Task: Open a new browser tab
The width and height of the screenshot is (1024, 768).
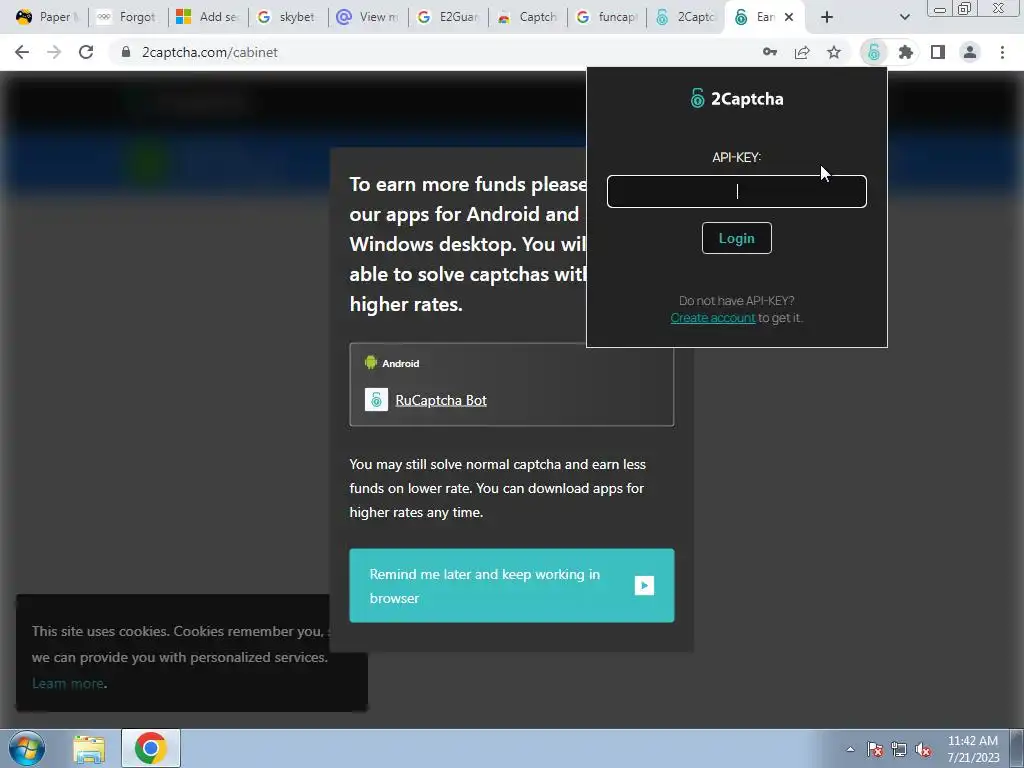Action: click(827, 17)
